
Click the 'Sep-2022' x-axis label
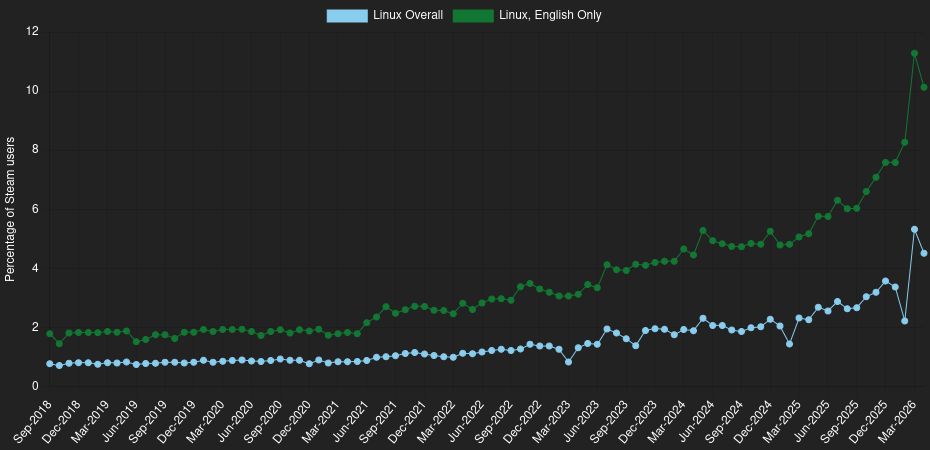(x=493, y=420)
